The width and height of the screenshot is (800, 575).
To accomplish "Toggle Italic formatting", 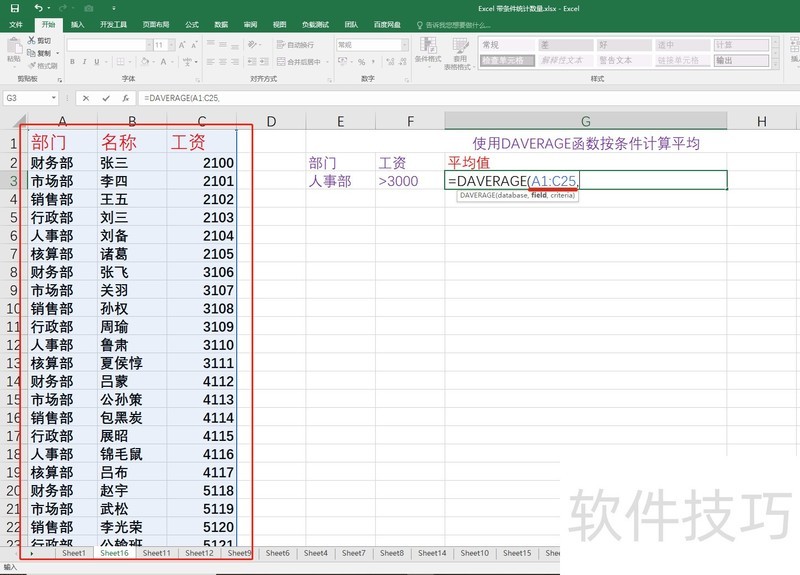I will tap(84, 61).
